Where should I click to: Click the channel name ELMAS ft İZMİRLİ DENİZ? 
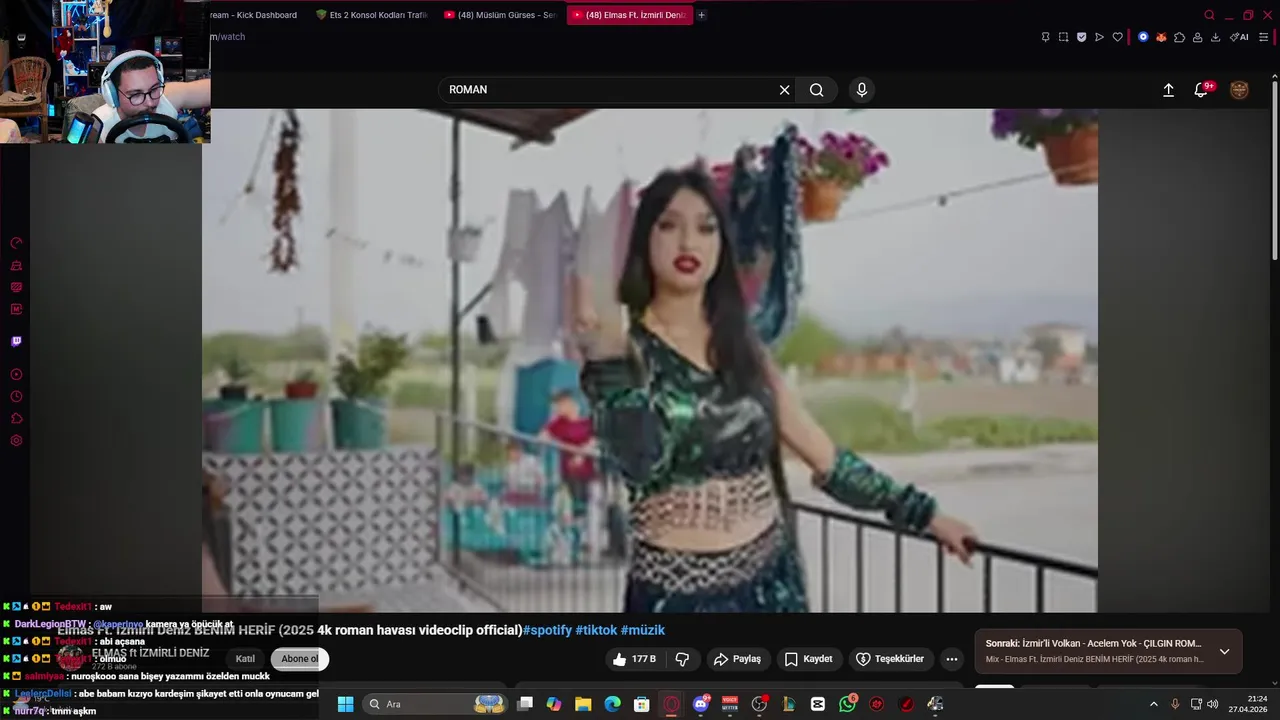tap(150, 653)
